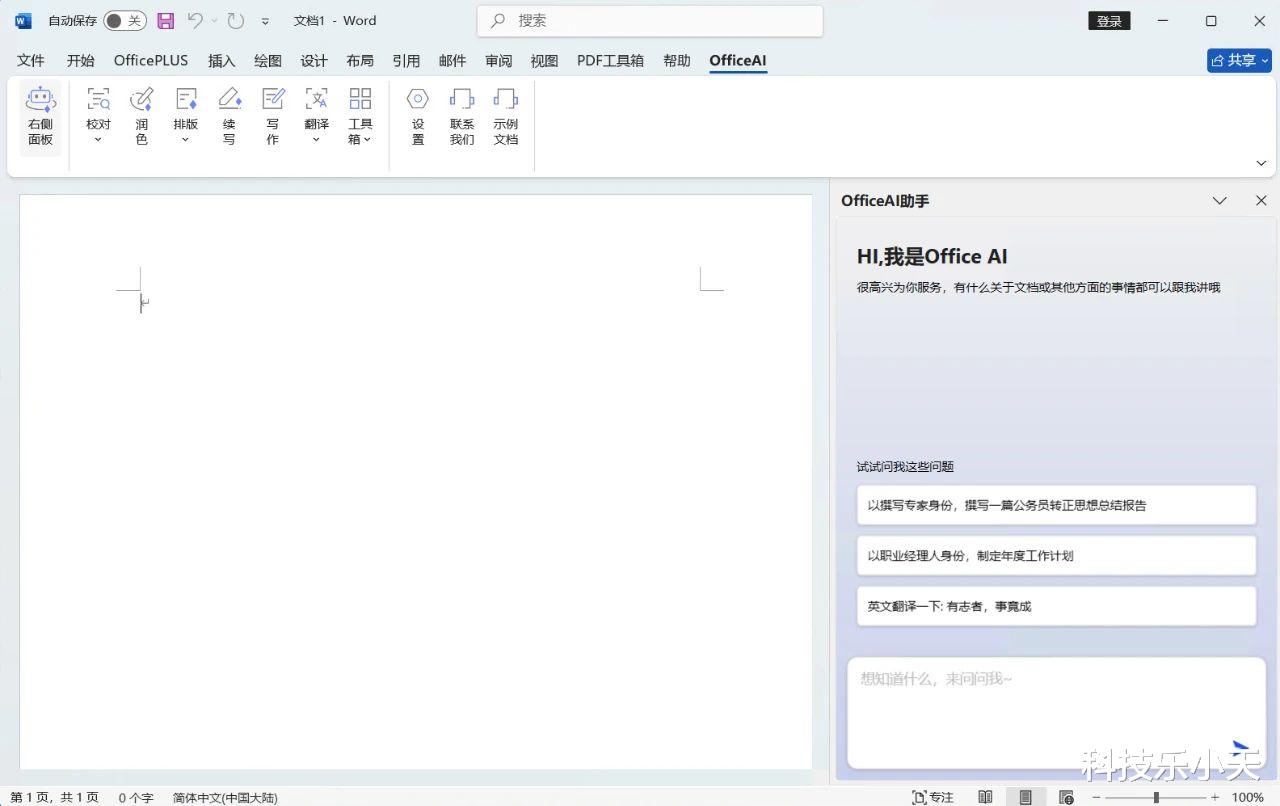Expand the 翻译 dropdown arrow
Image resolution: width=1280 pixels, height=806 pixels.
coord(316,139)
